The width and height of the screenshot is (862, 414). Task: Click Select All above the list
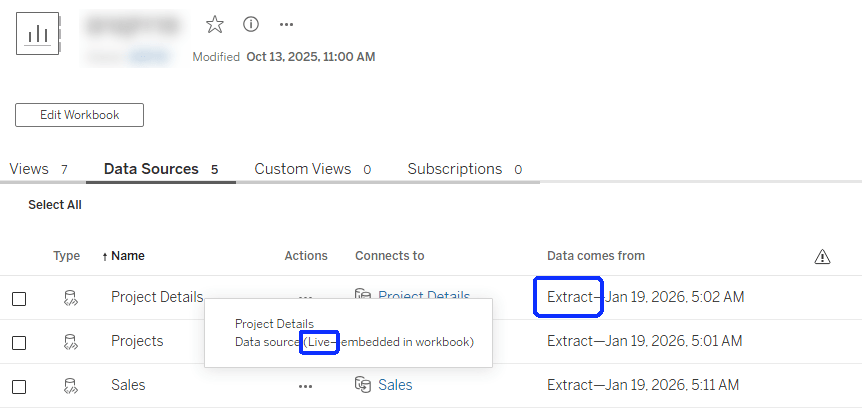click(55, 205)
